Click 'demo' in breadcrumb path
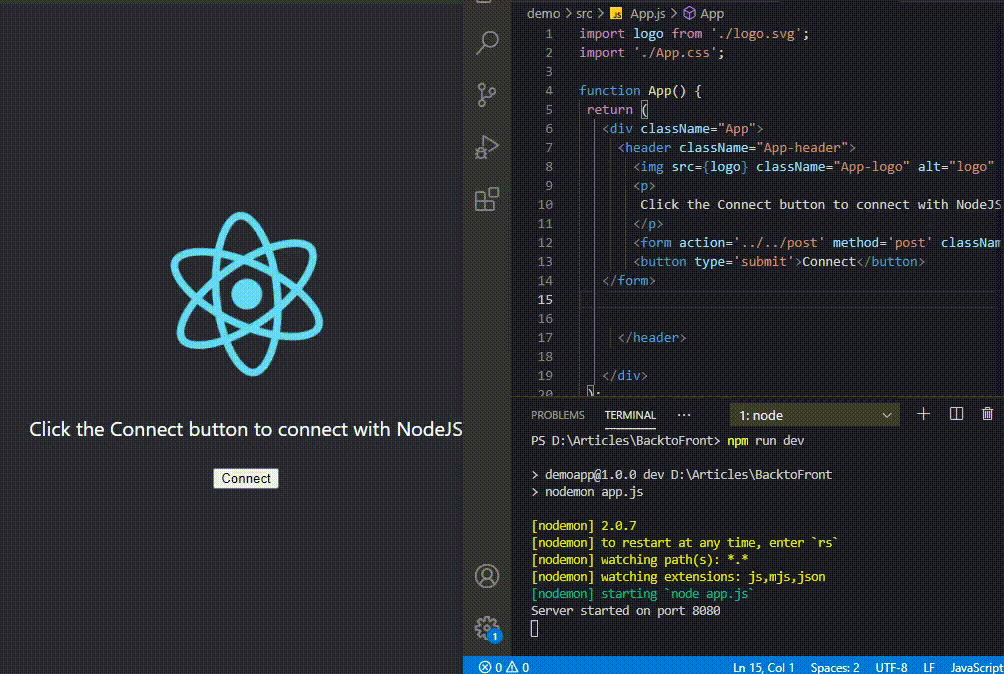The height and width of the screenshot is (674, 1004). coord(543,13)
